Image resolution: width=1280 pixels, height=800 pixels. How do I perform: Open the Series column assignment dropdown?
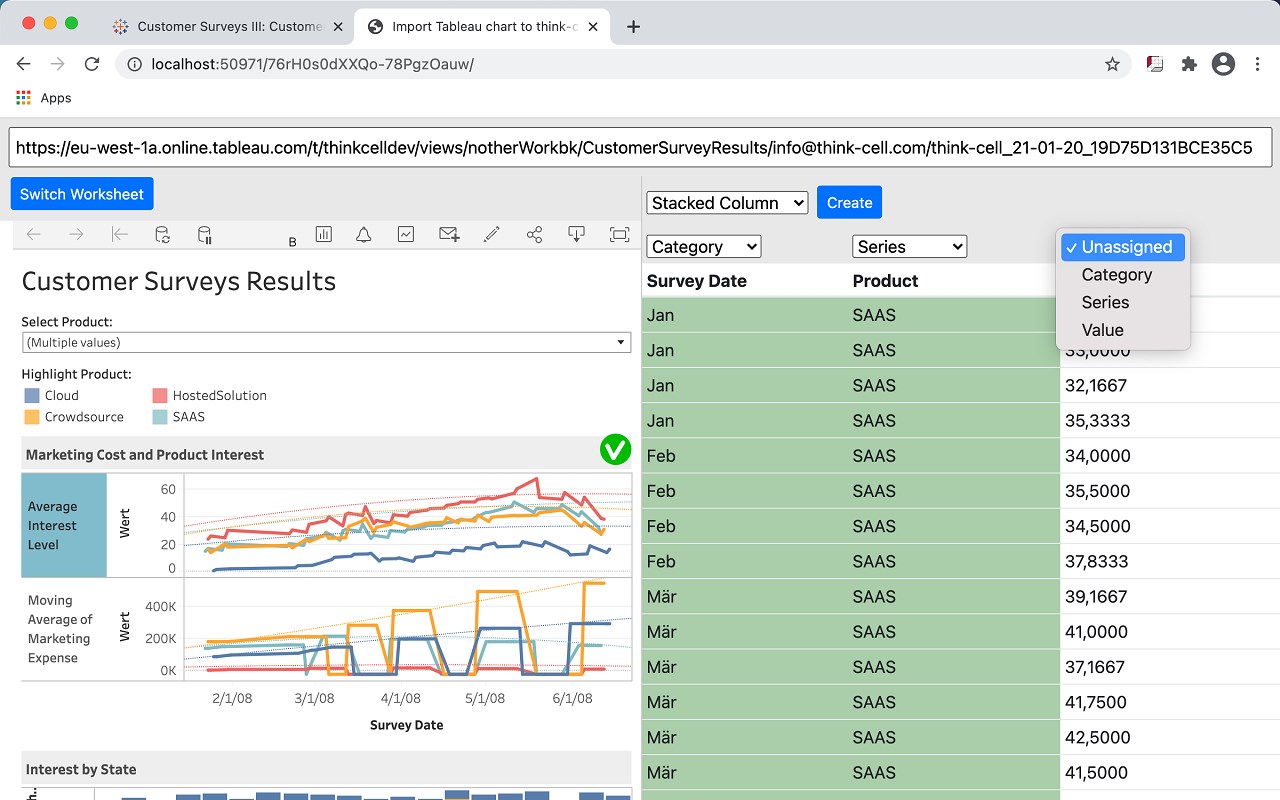[x=909, y=247]
